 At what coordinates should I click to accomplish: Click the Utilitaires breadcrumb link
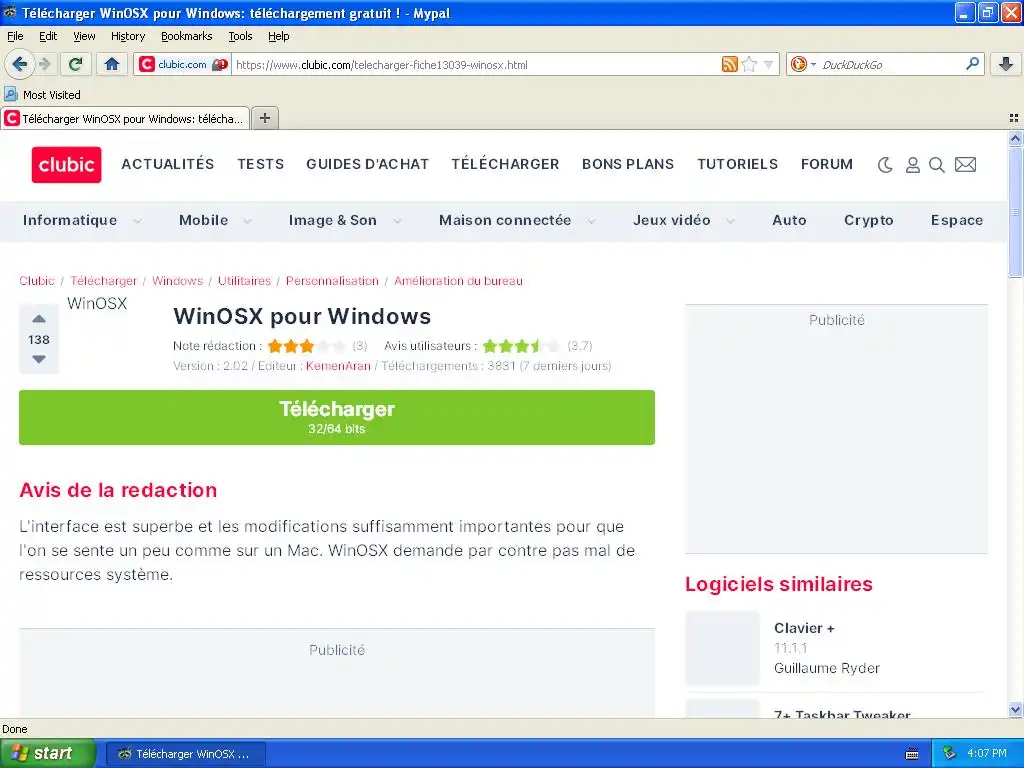coord(244,281)
